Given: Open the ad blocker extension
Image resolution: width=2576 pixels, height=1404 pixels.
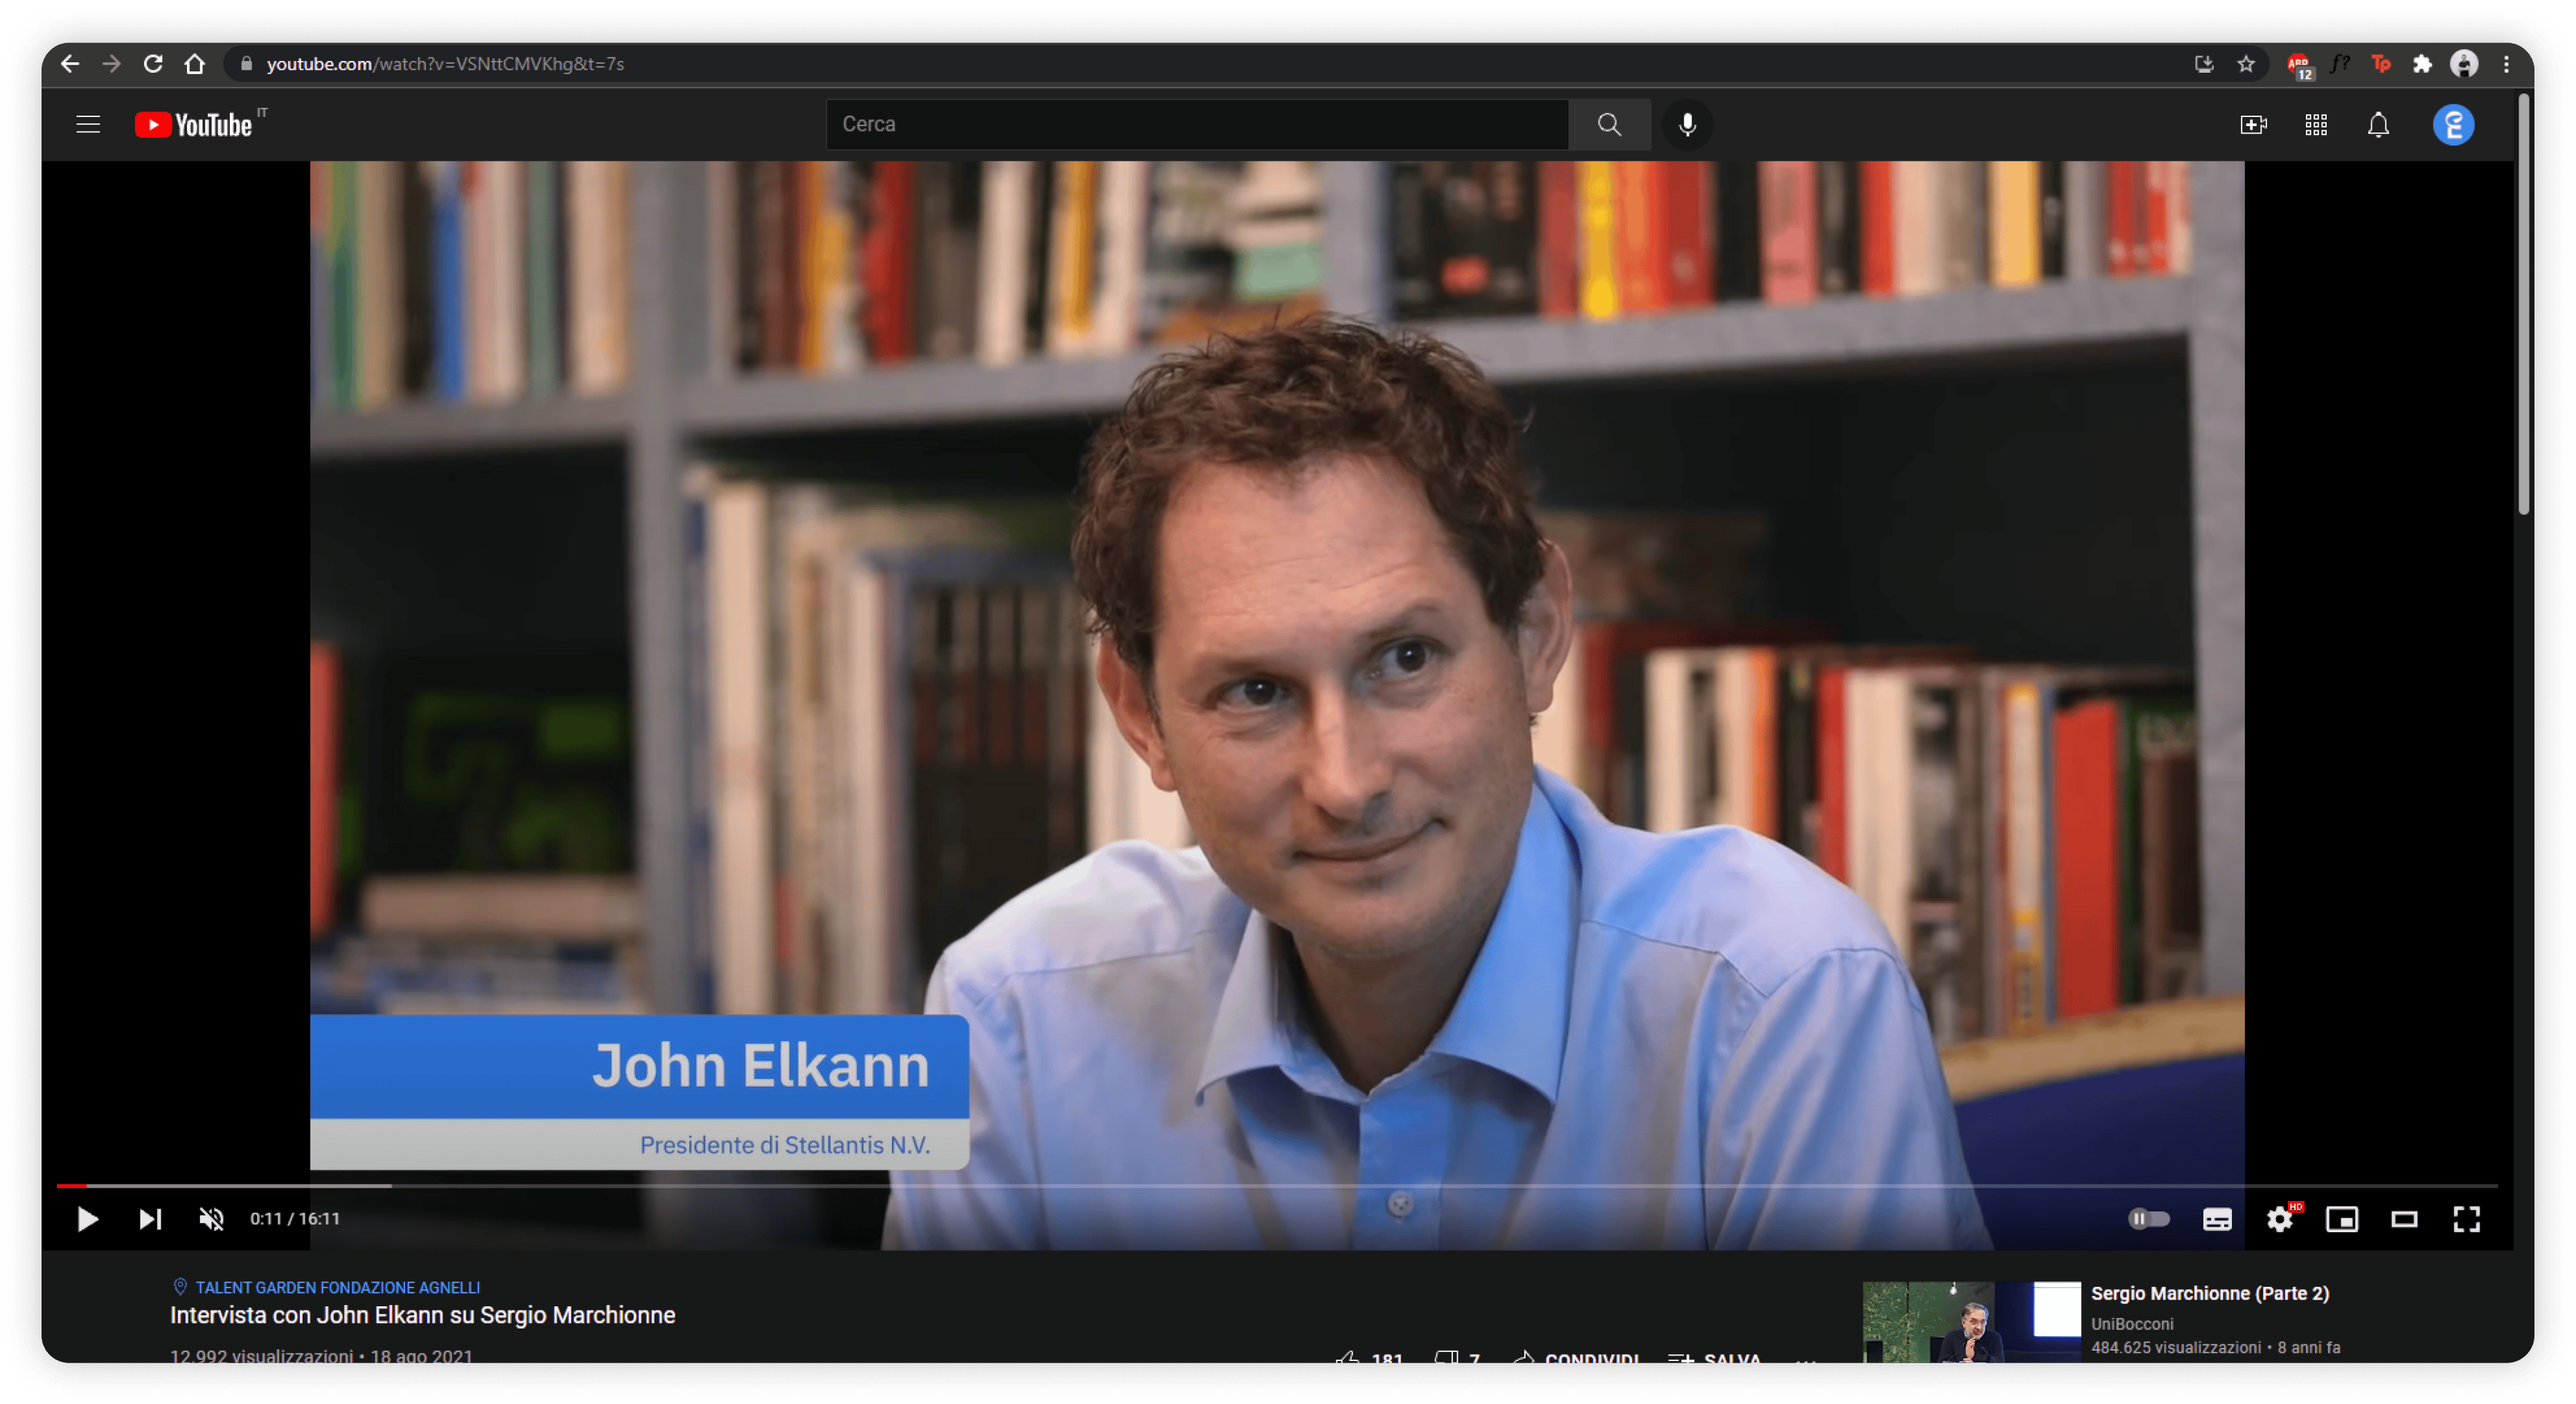Looking at the screenshot, I should [2298, 65].
